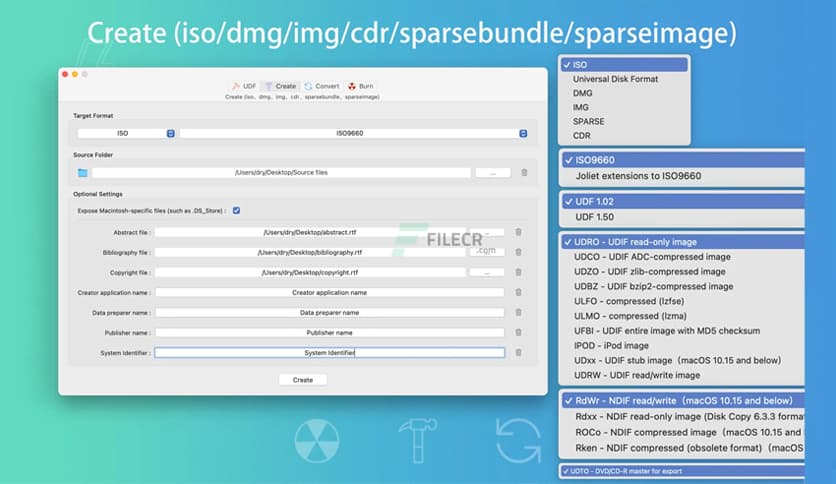The image size is (836, 484).
Task: Clear Publisher name with trash icon
Action: [x=518, y=332]
